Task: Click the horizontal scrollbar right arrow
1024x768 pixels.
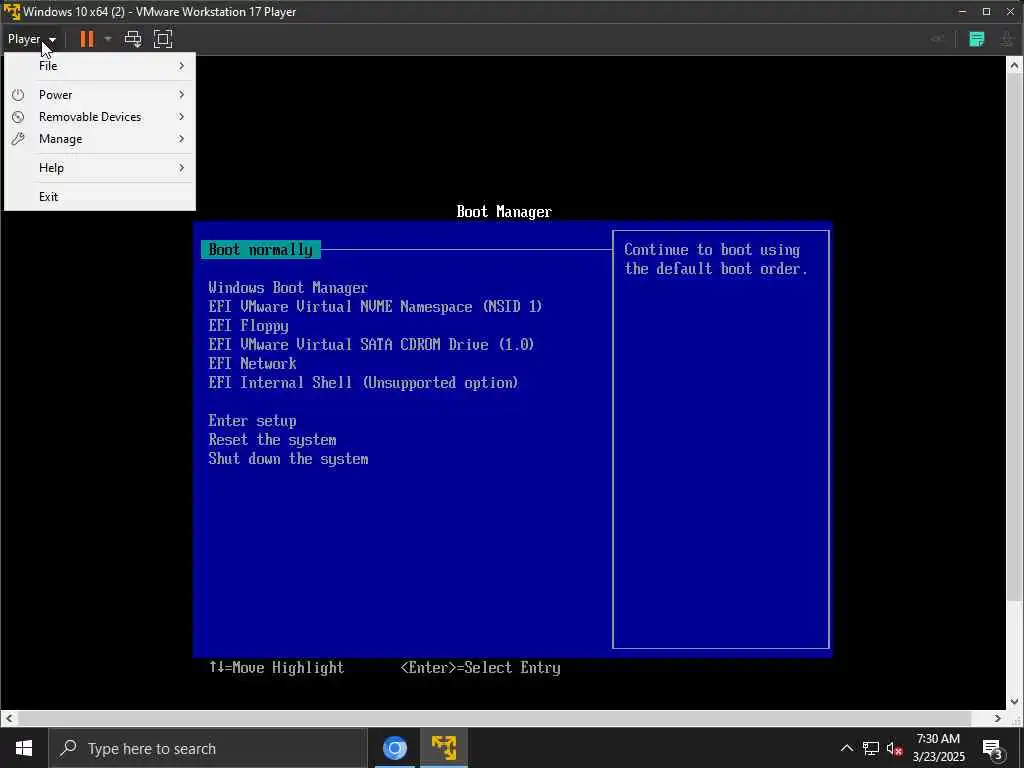Action: point(998,718)
